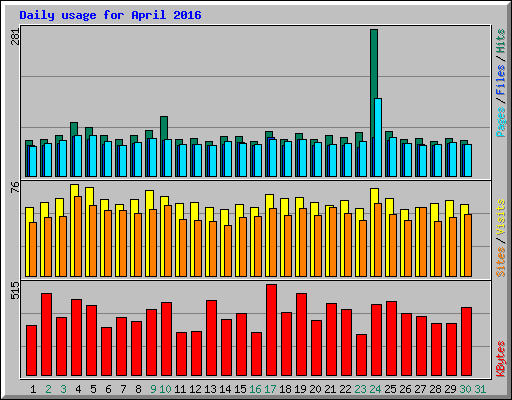
Task: Click the 'Hits' legend label
Action: click(501, 41)
